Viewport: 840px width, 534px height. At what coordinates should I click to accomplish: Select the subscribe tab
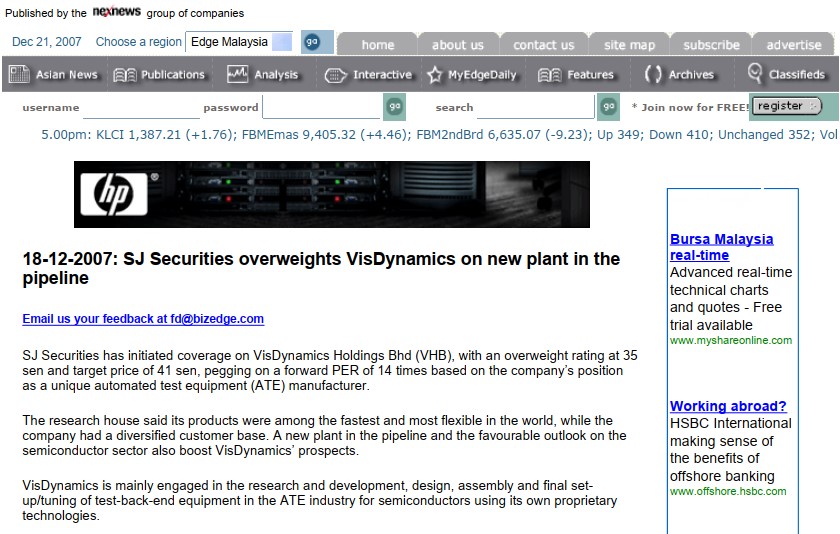pos(711,45)
